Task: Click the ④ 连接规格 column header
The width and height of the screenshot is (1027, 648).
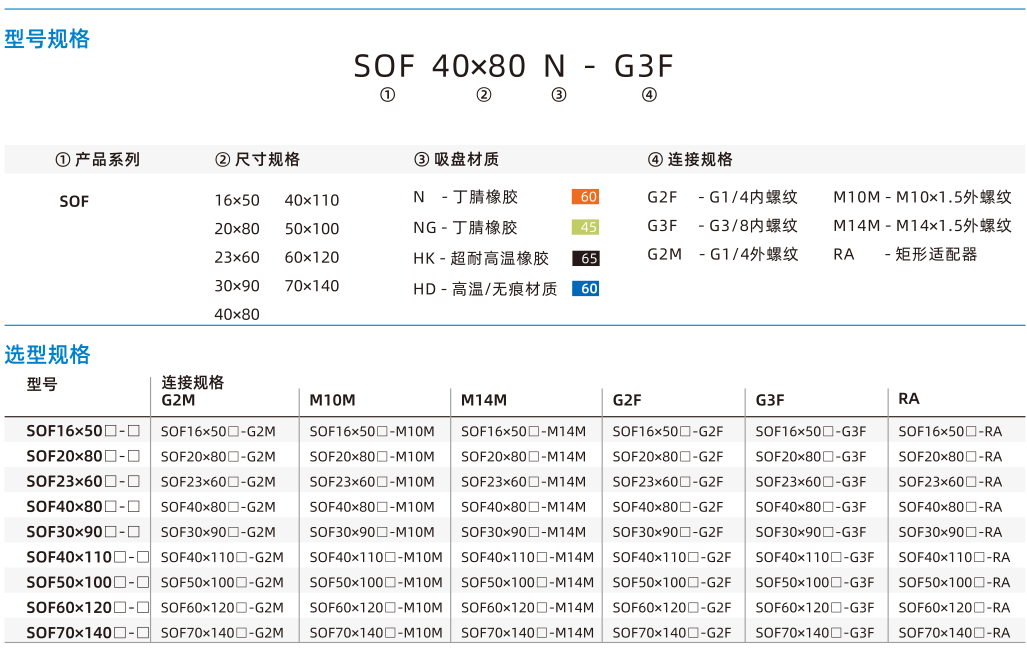Action: [690, 159]
